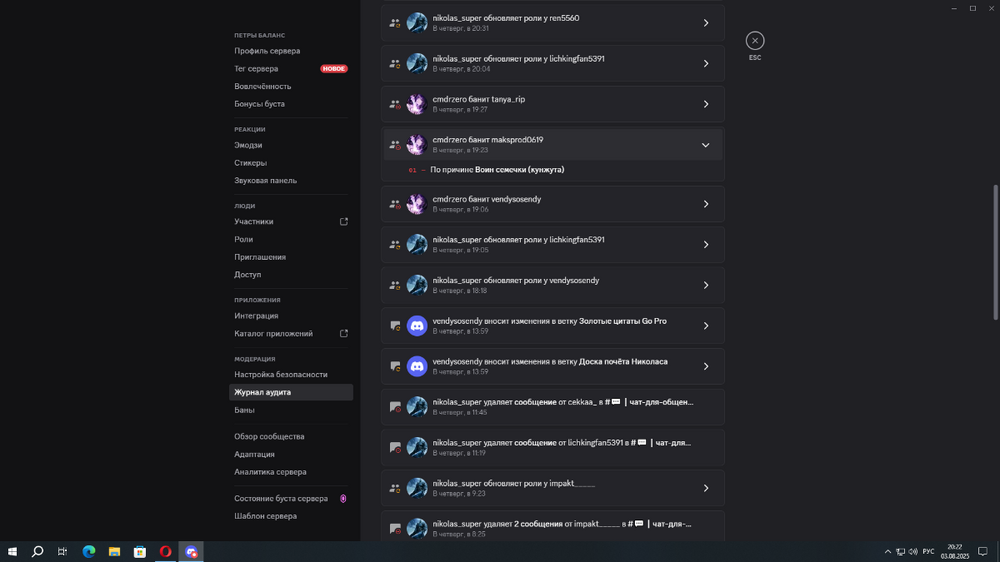Click the РУС language indicator in tray
This screenshot has width=1000, height=562.
tap(928, 552)
